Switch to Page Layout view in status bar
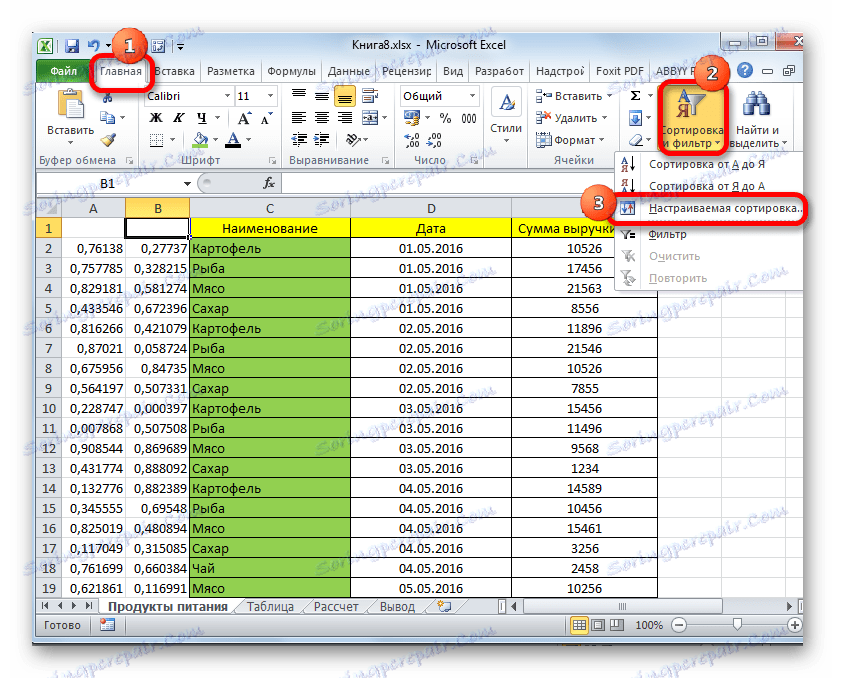 click(x=598, y=624)
